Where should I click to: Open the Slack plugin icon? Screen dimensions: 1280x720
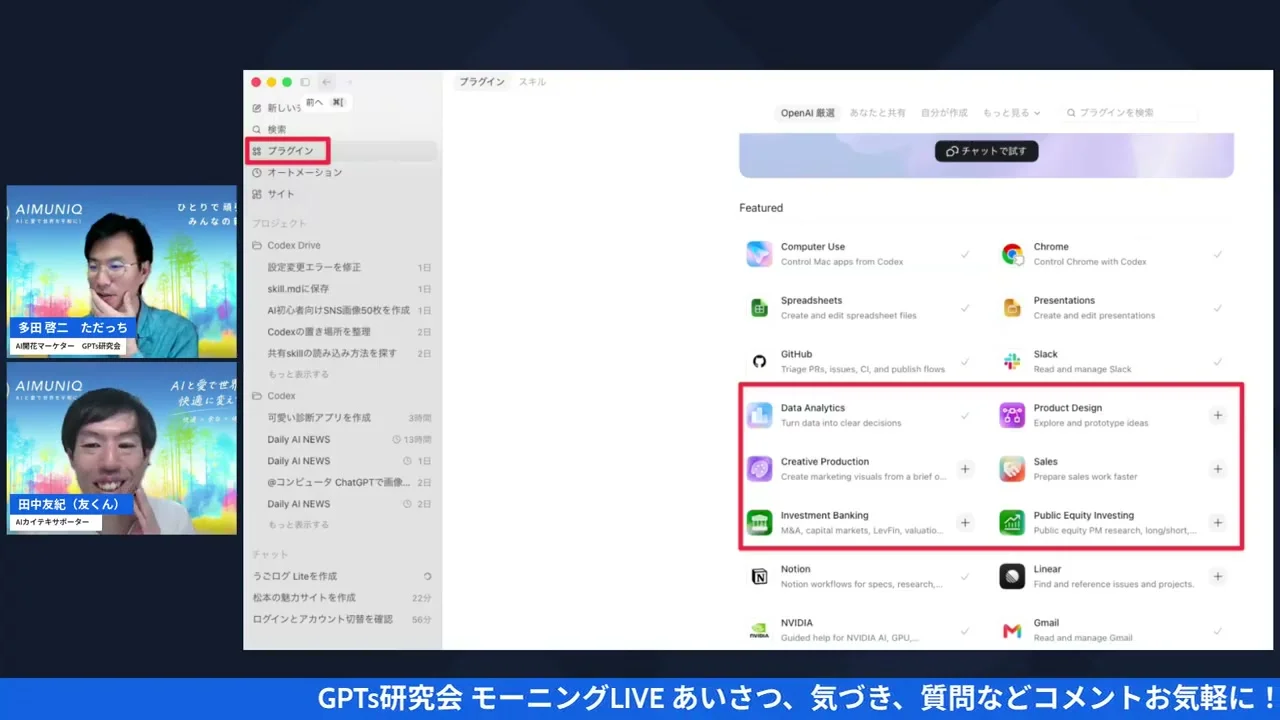1012,361
